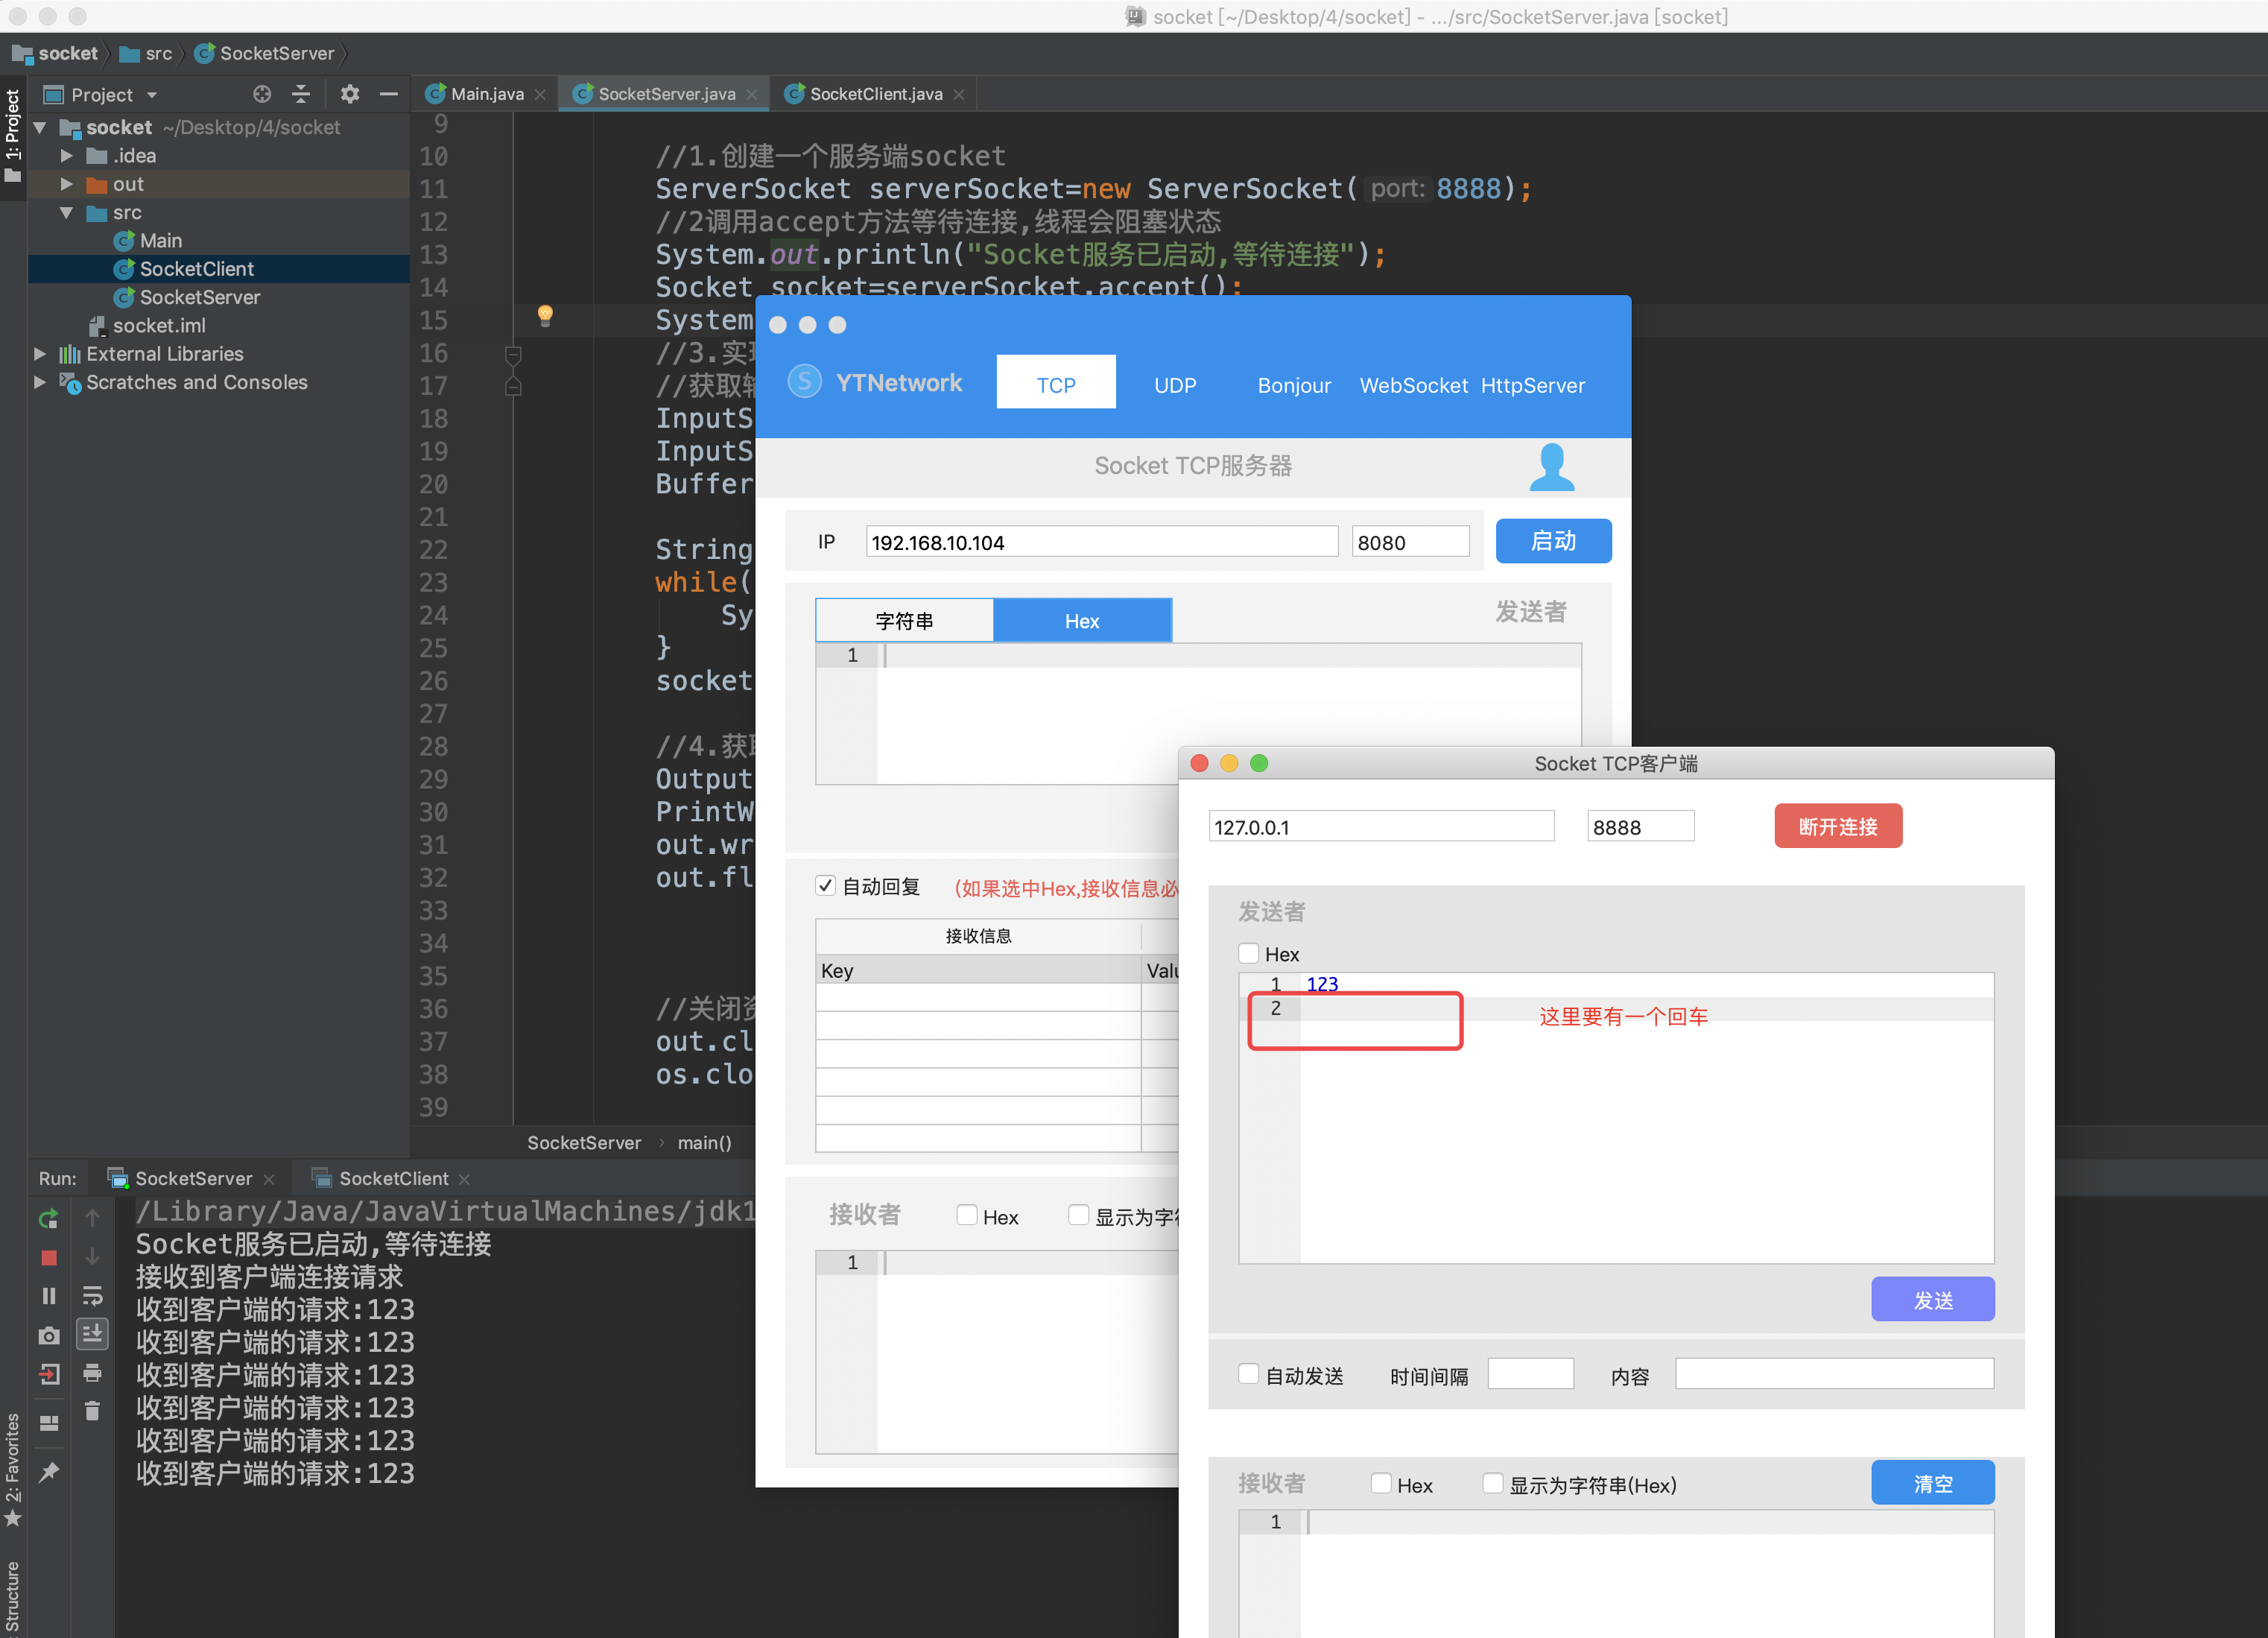Viewport: 2268px width, 1638px height.
Task: Click the blue user profile icon
Action: click(x=1551, y=467)
